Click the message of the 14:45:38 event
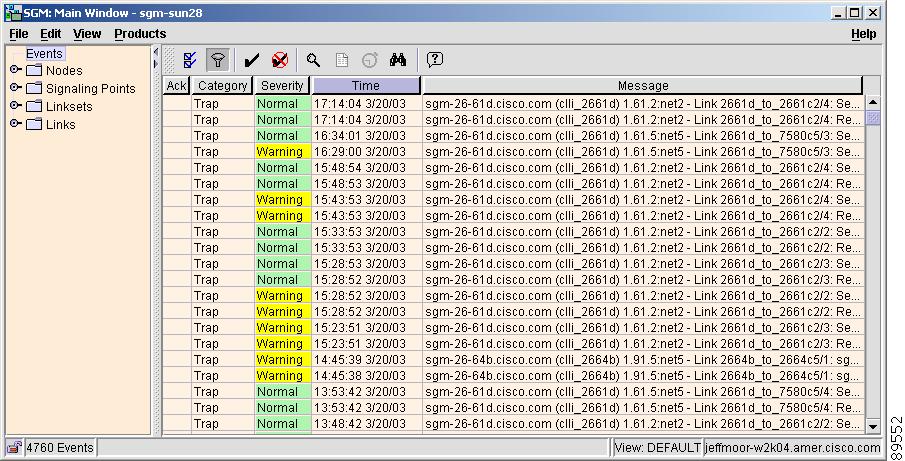Screen dimensions: 905x461 tap(643, 376)
